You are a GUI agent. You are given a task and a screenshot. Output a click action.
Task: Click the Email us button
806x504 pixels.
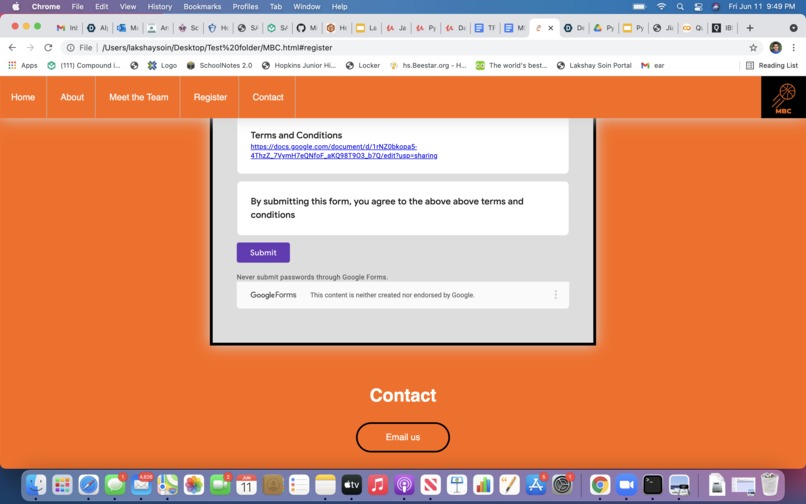pyautogui.click(x=403, y=437)
